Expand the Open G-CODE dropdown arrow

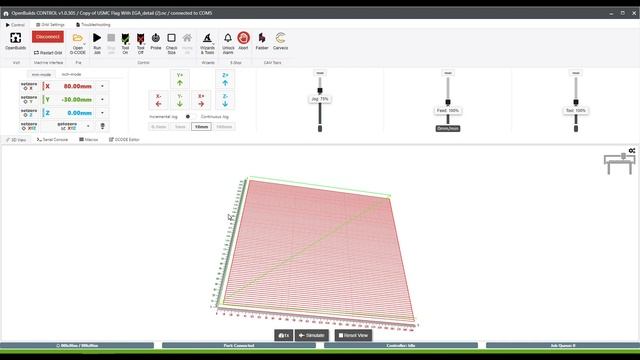tap(84, 44)
